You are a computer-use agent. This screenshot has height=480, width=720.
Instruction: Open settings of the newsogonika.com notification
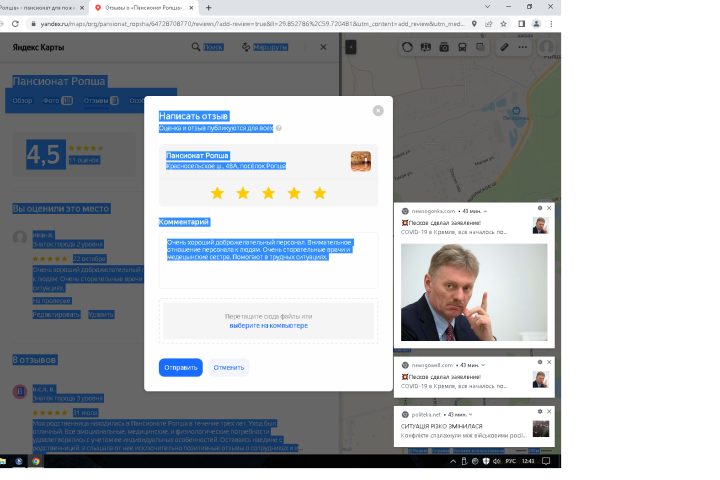coord(540,208)
